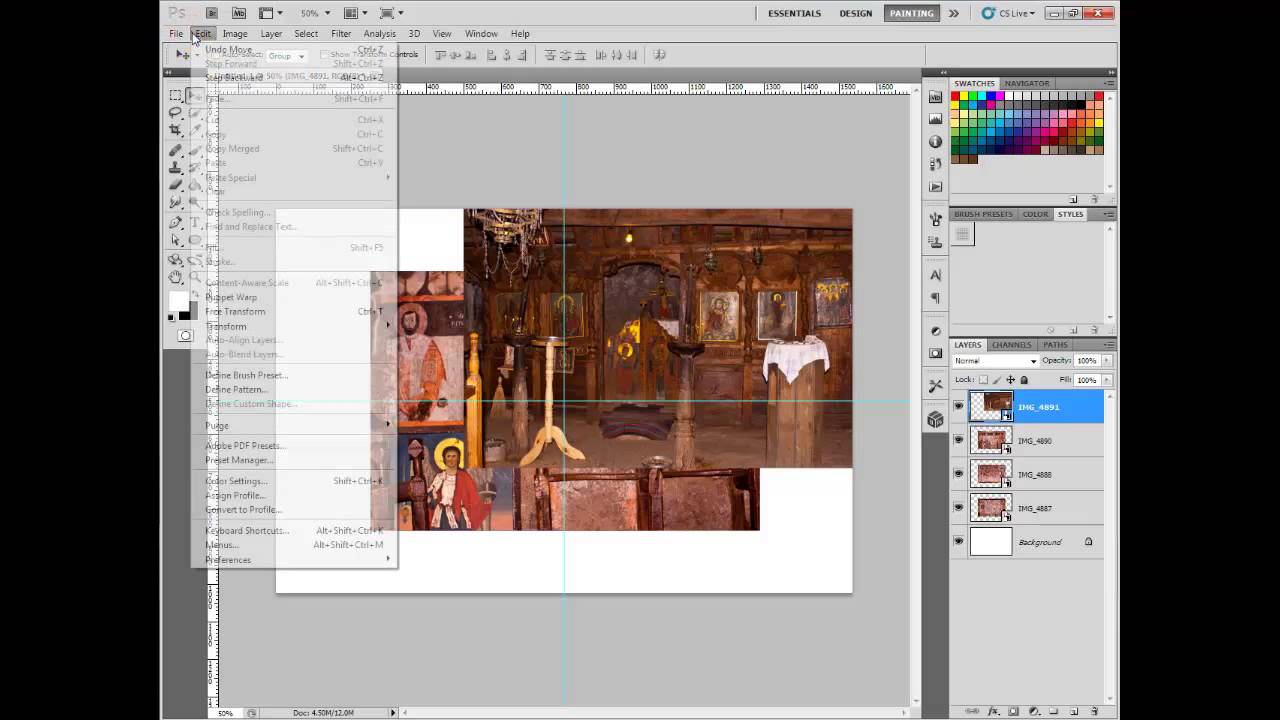Hide the IMG_4887 layer
The width and height of the screenshot is (1280, 720).
[959, 508]
